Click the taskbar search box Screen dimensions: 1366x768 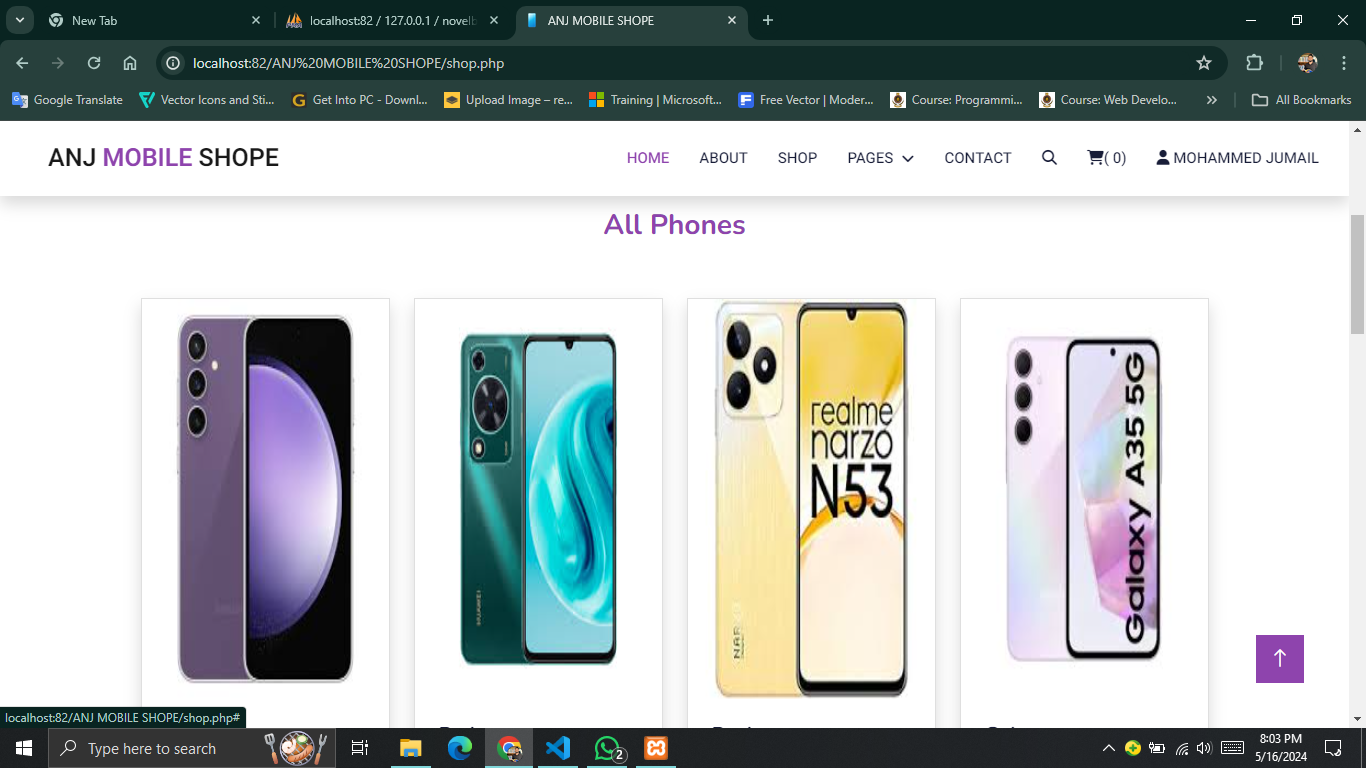[x=191, y=748]
